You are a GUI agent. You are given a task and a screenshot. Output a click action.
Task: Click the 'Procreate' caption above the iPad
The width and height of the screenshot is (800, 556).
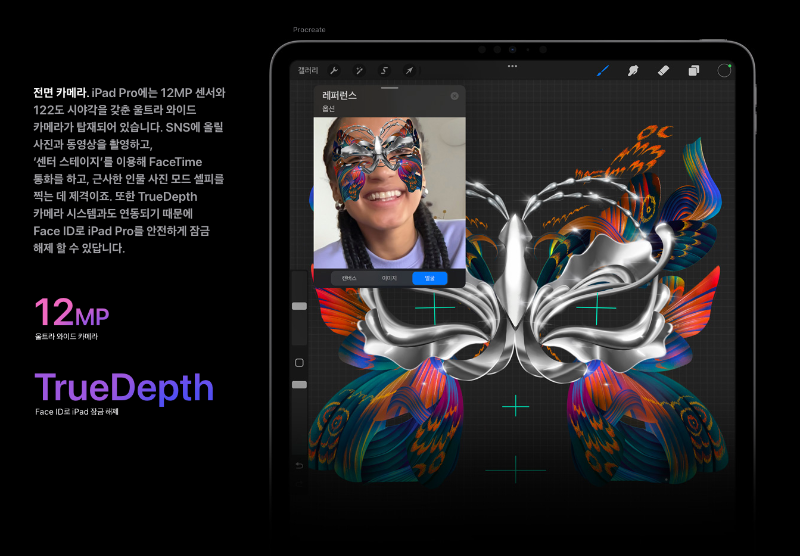coord(309,30)
